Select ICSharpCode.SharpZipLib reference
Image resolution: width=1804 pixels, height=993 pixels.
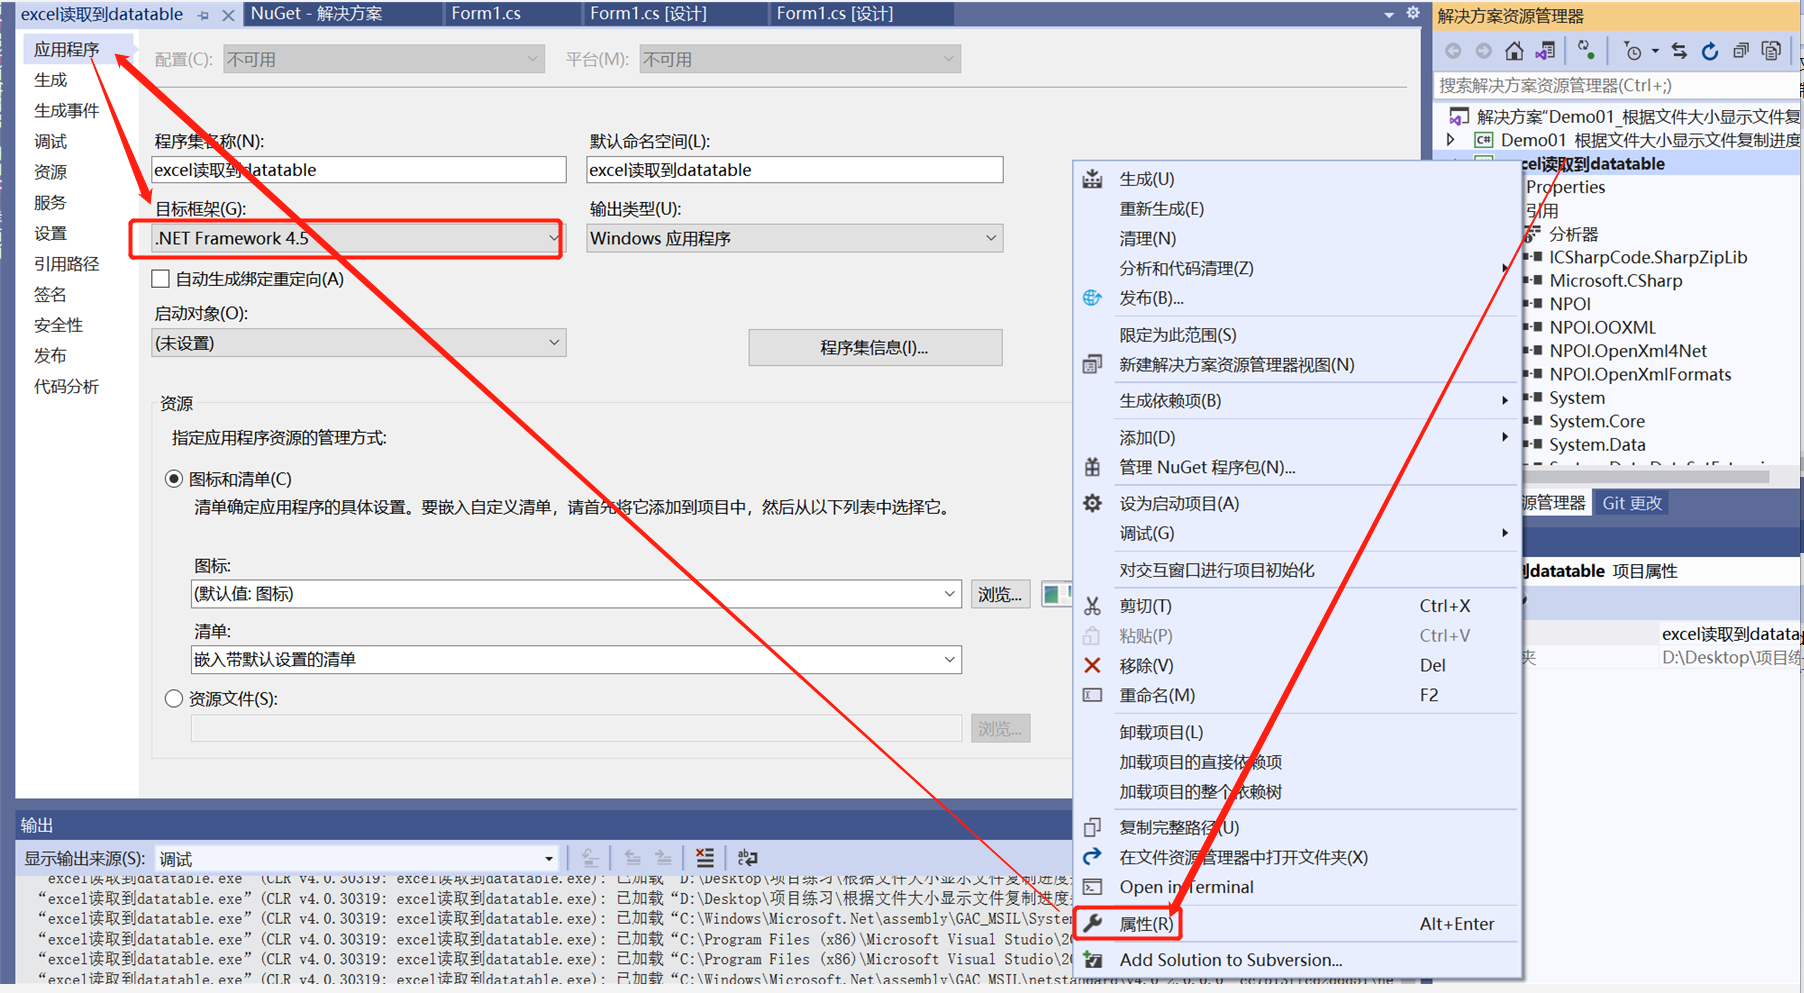tap(1648, 257)
